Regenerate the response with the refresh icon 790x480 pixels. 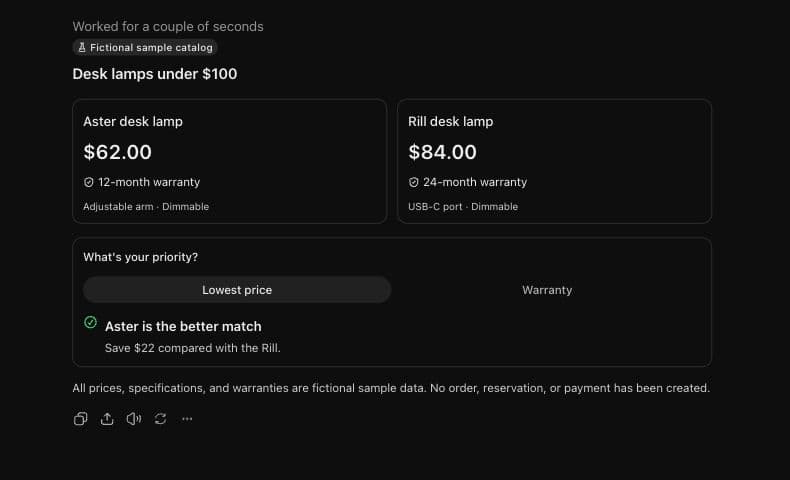click(x=160, y=419)
